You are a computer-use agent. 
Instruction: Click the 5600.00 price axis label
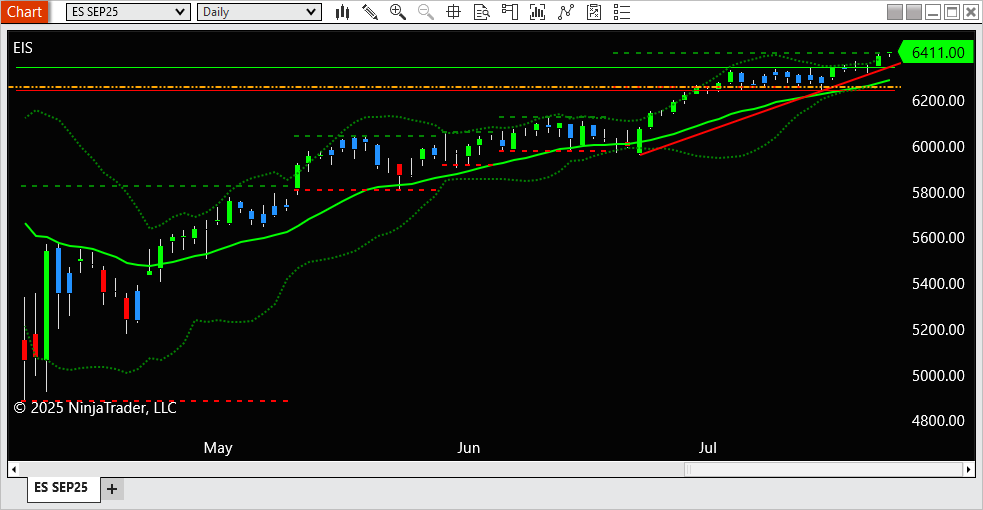click(x=938, y=238)
